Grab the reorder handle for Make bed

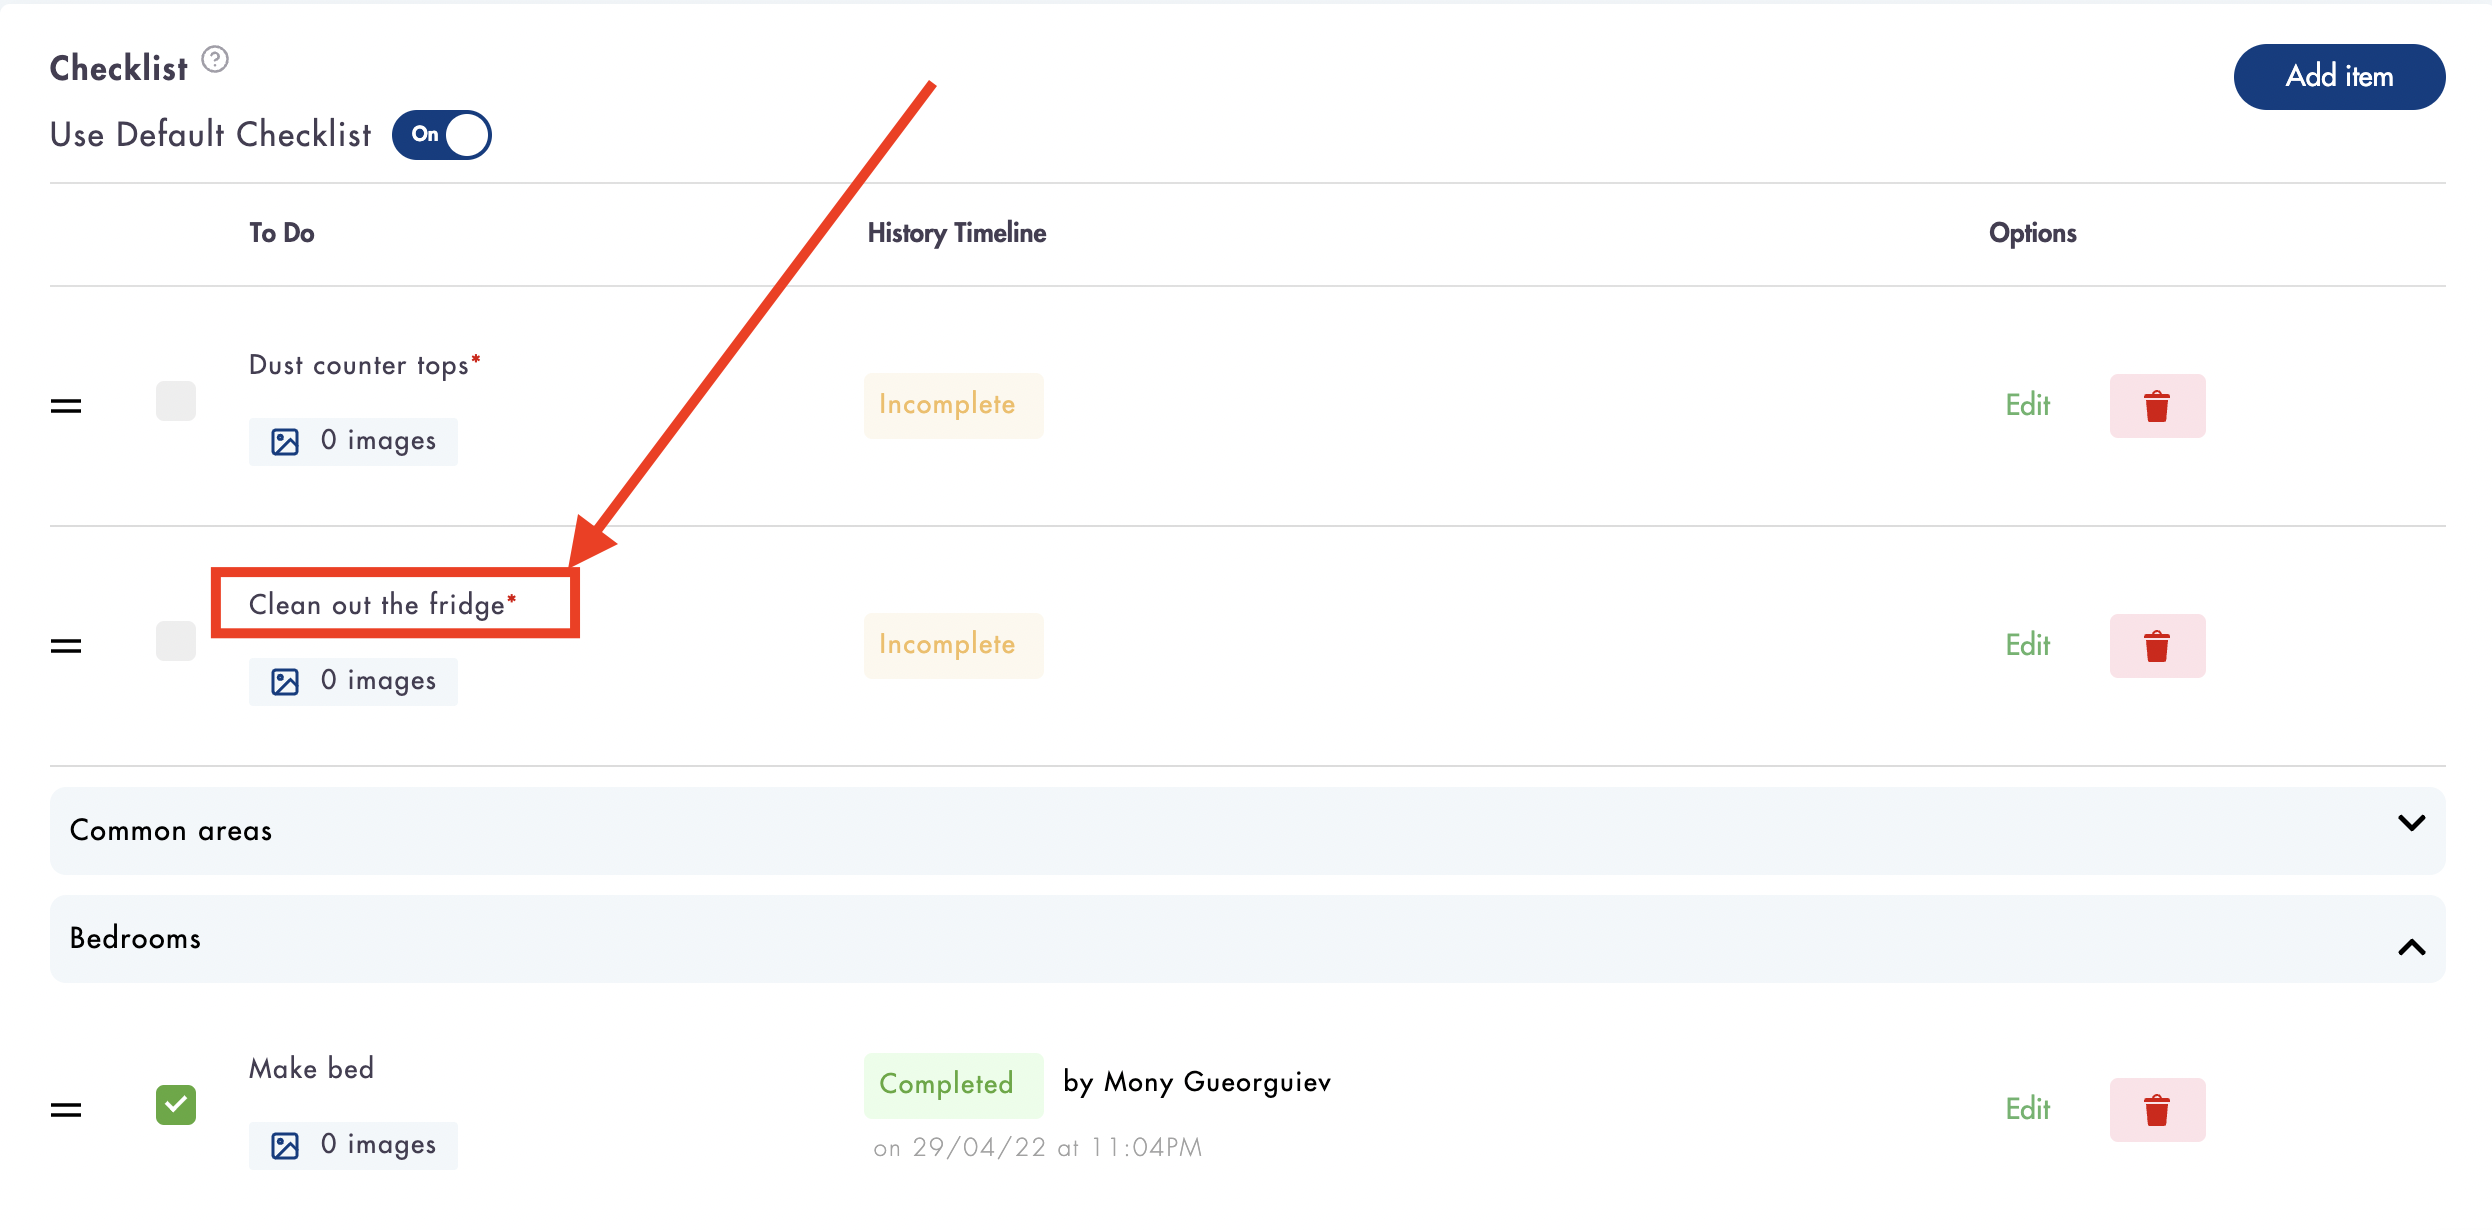click(x=66, y=1110)
